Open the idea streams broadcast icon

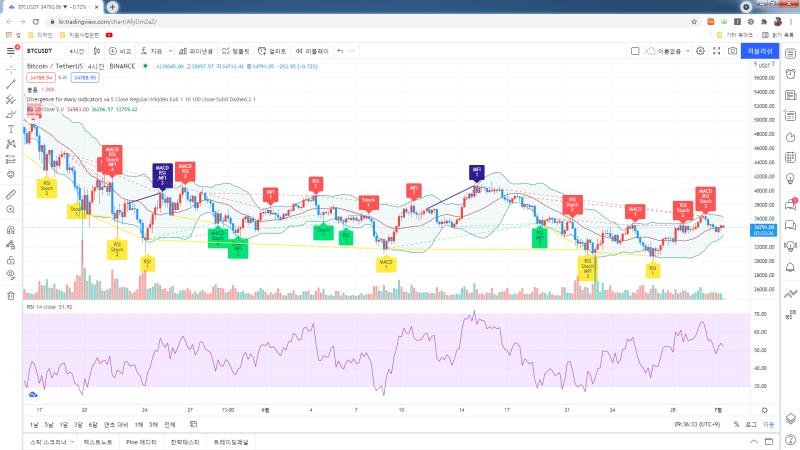pyautogui.click(x=790, y=246)
